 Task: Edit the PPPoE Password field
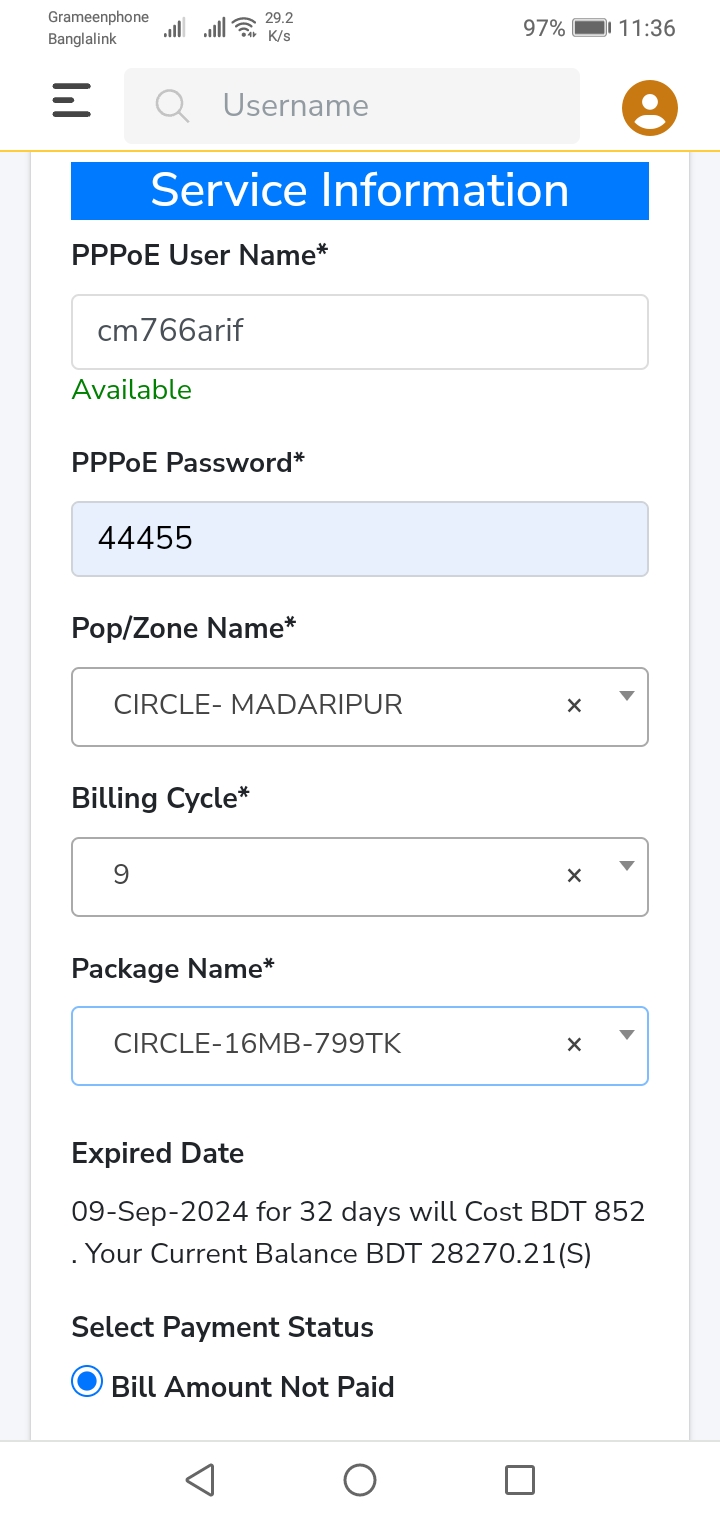(360, 539)
